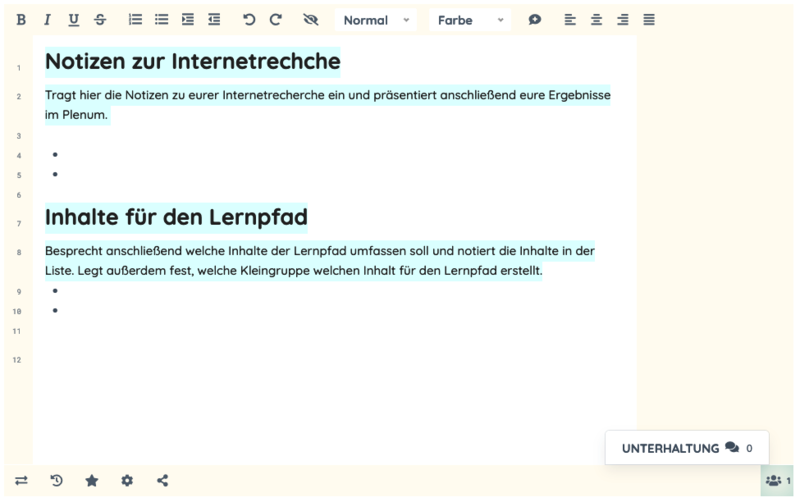Toggle underline formatting

(73, 20)
